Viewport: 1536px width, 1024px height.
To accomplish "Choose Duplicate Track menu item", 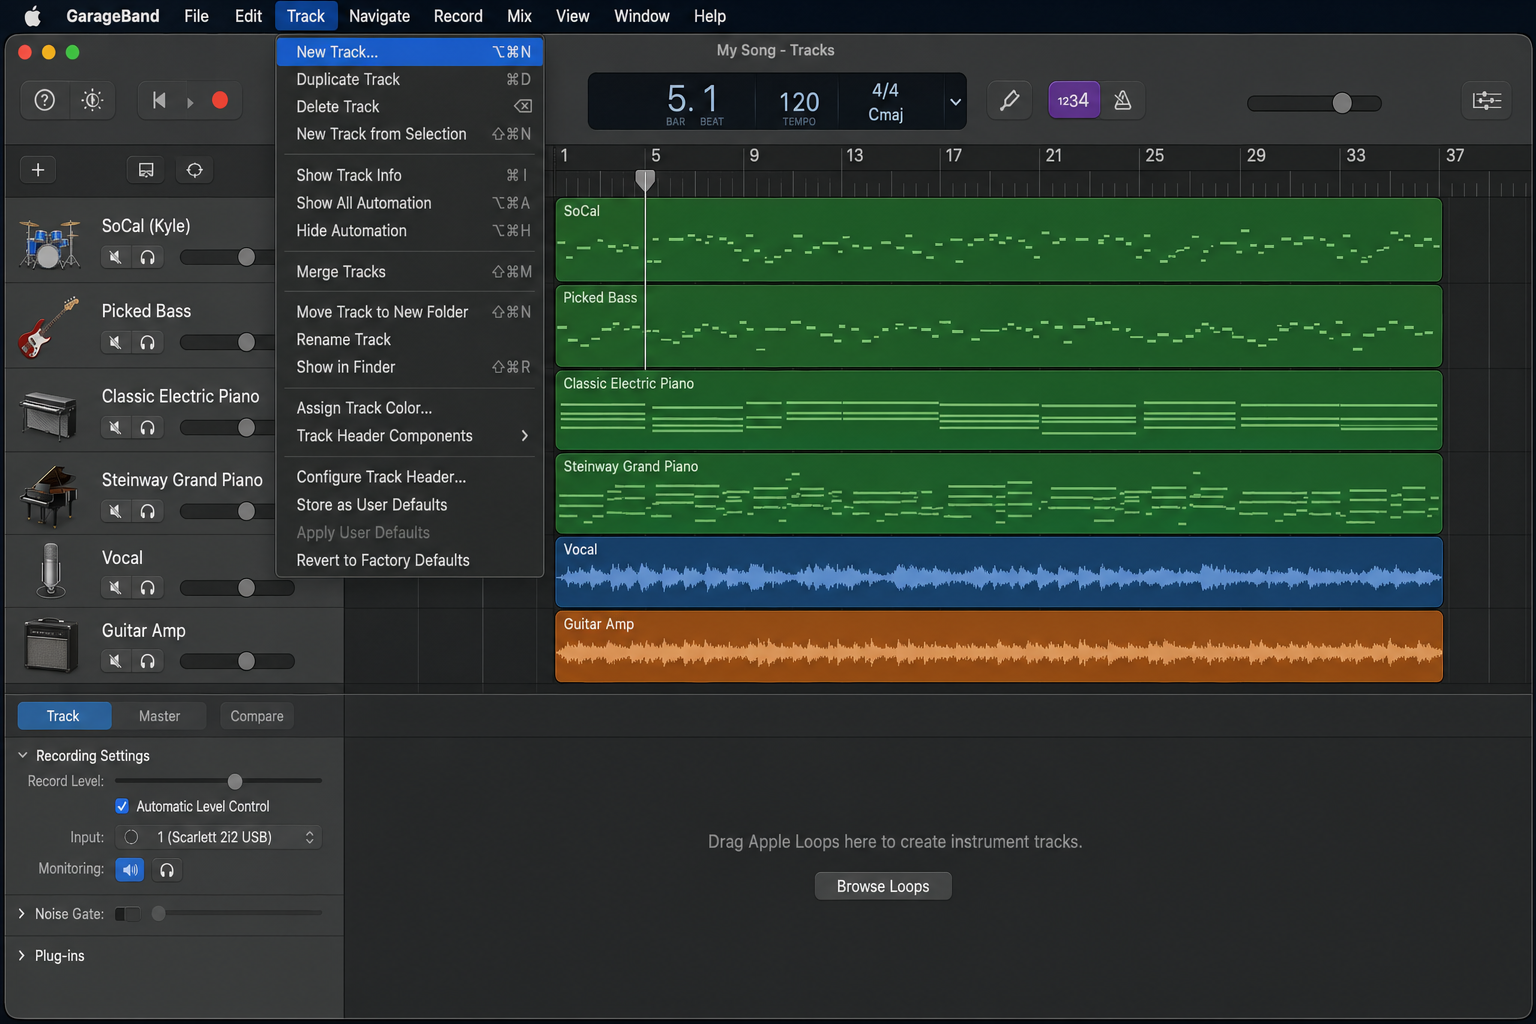I will point(411,79).
